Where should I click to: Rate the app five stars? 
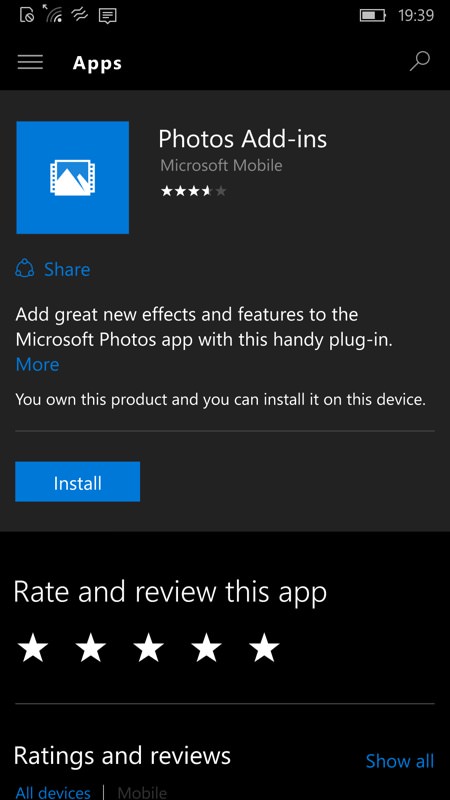pos(264,649)
